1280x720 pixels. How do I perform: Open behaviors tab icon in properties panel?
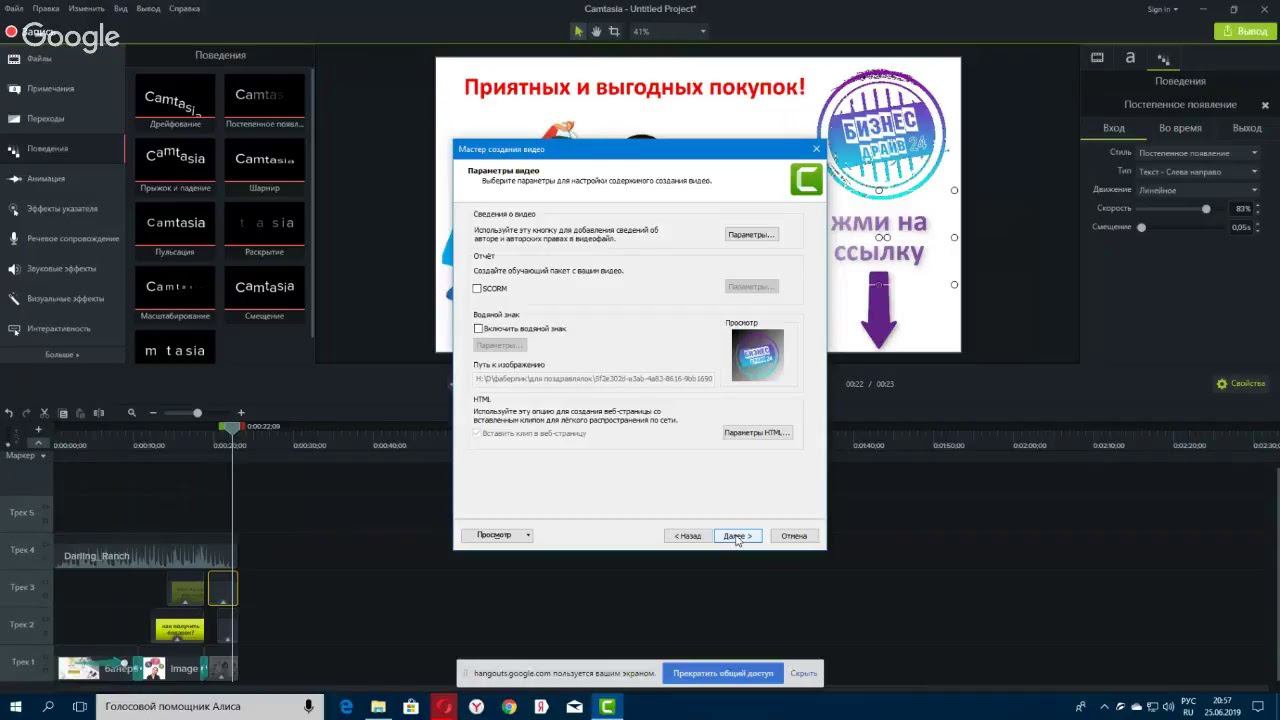[1163, 59]
